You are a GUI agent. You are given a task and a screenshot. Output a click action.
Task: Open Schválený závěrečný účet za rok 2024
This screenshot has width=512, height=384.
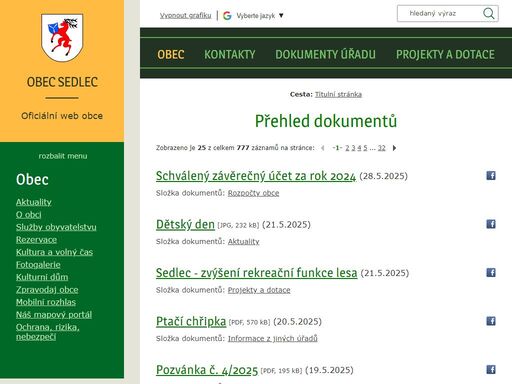pyautogui.click(x=256, y=176)
